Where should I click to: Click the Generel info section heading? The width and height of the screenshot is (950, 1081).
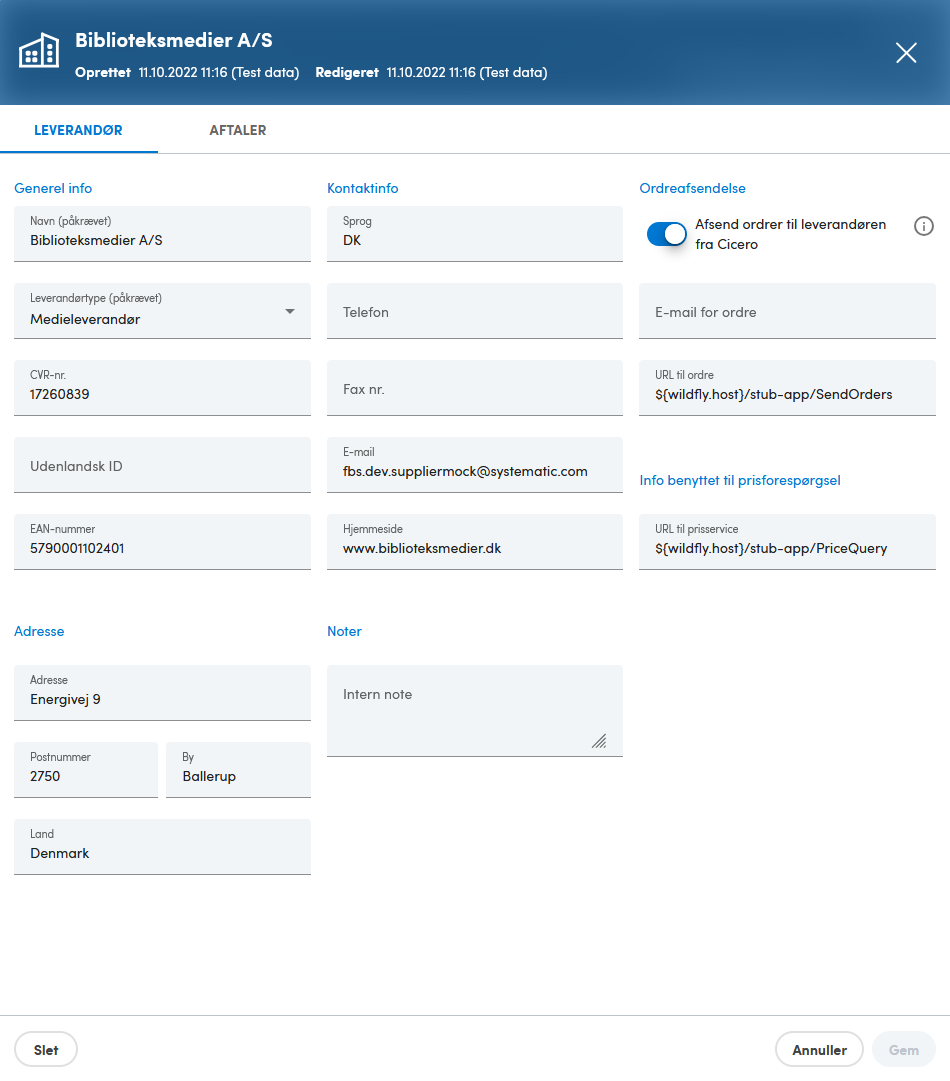53,188
